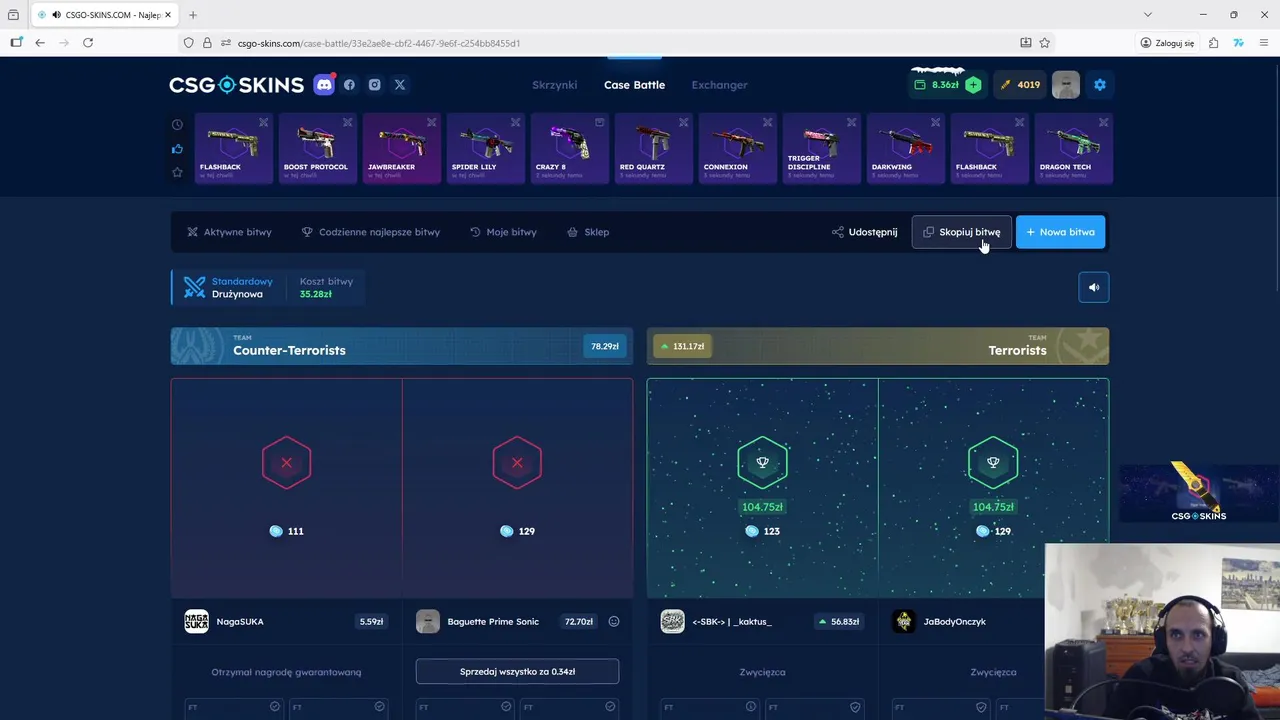The image size is (1280, 720).
Task: Click the emoji smiley icon next to Baguette Prime Sonic
Action: 614,622
